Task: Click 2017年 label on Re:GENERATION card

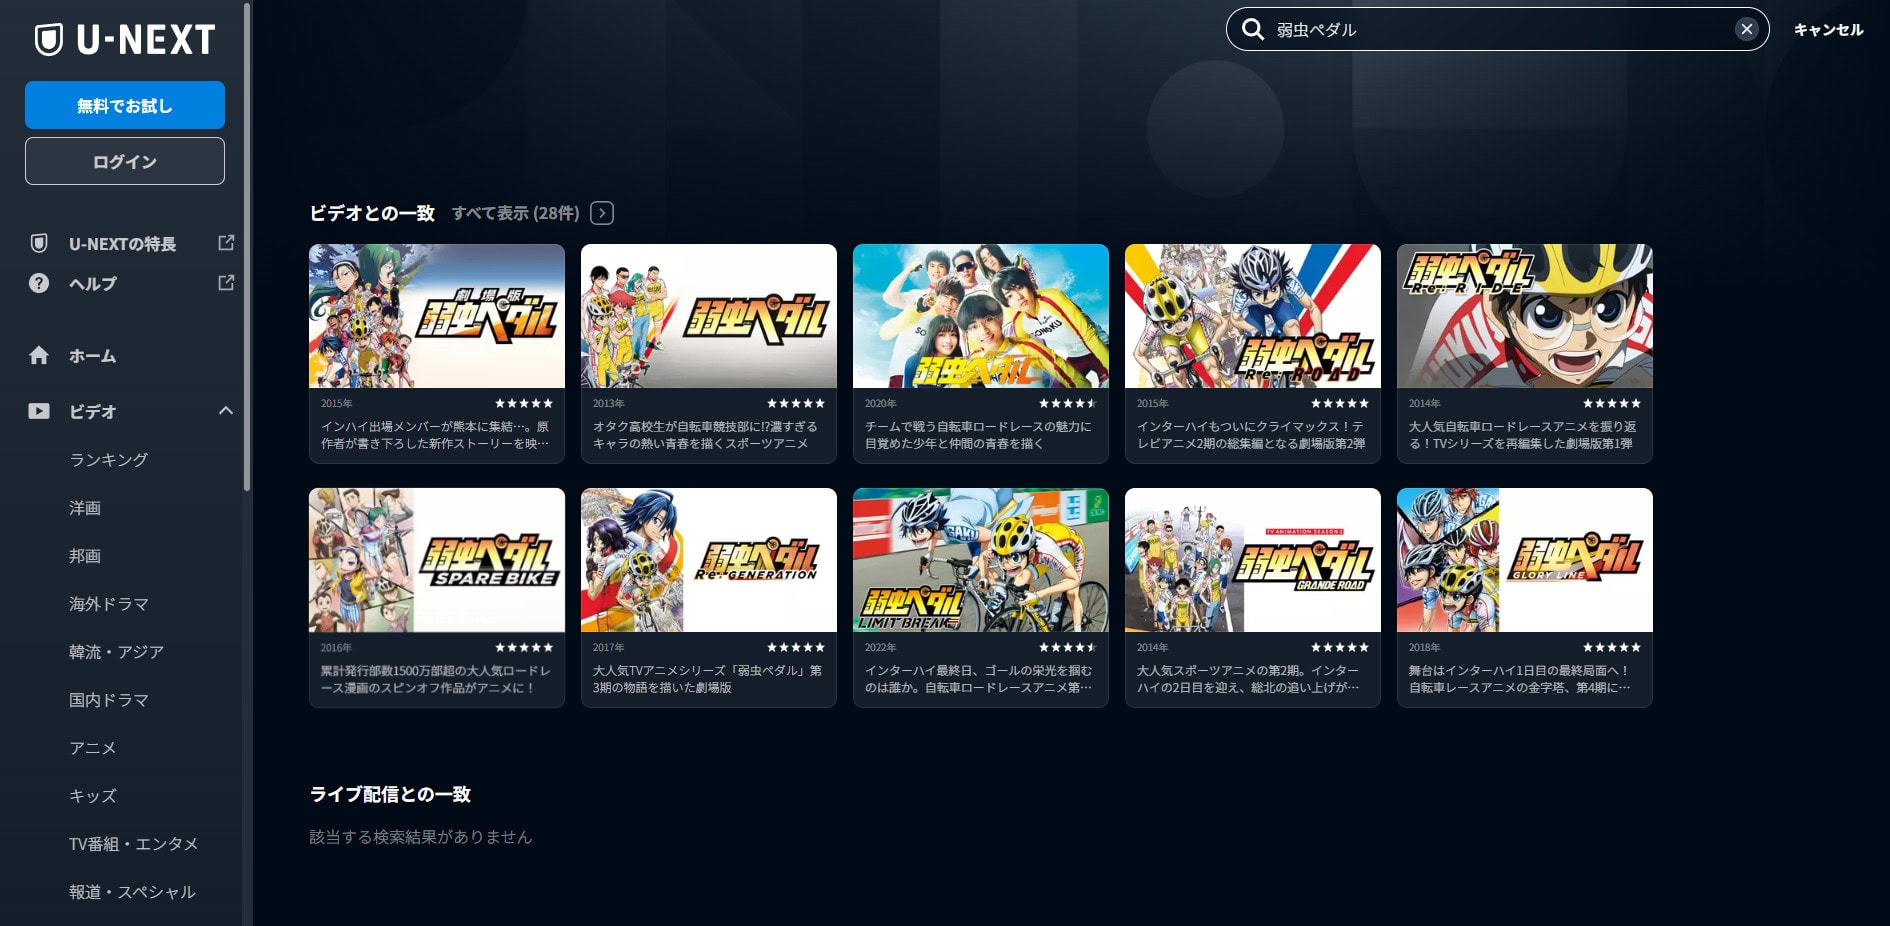Action: 608,647
